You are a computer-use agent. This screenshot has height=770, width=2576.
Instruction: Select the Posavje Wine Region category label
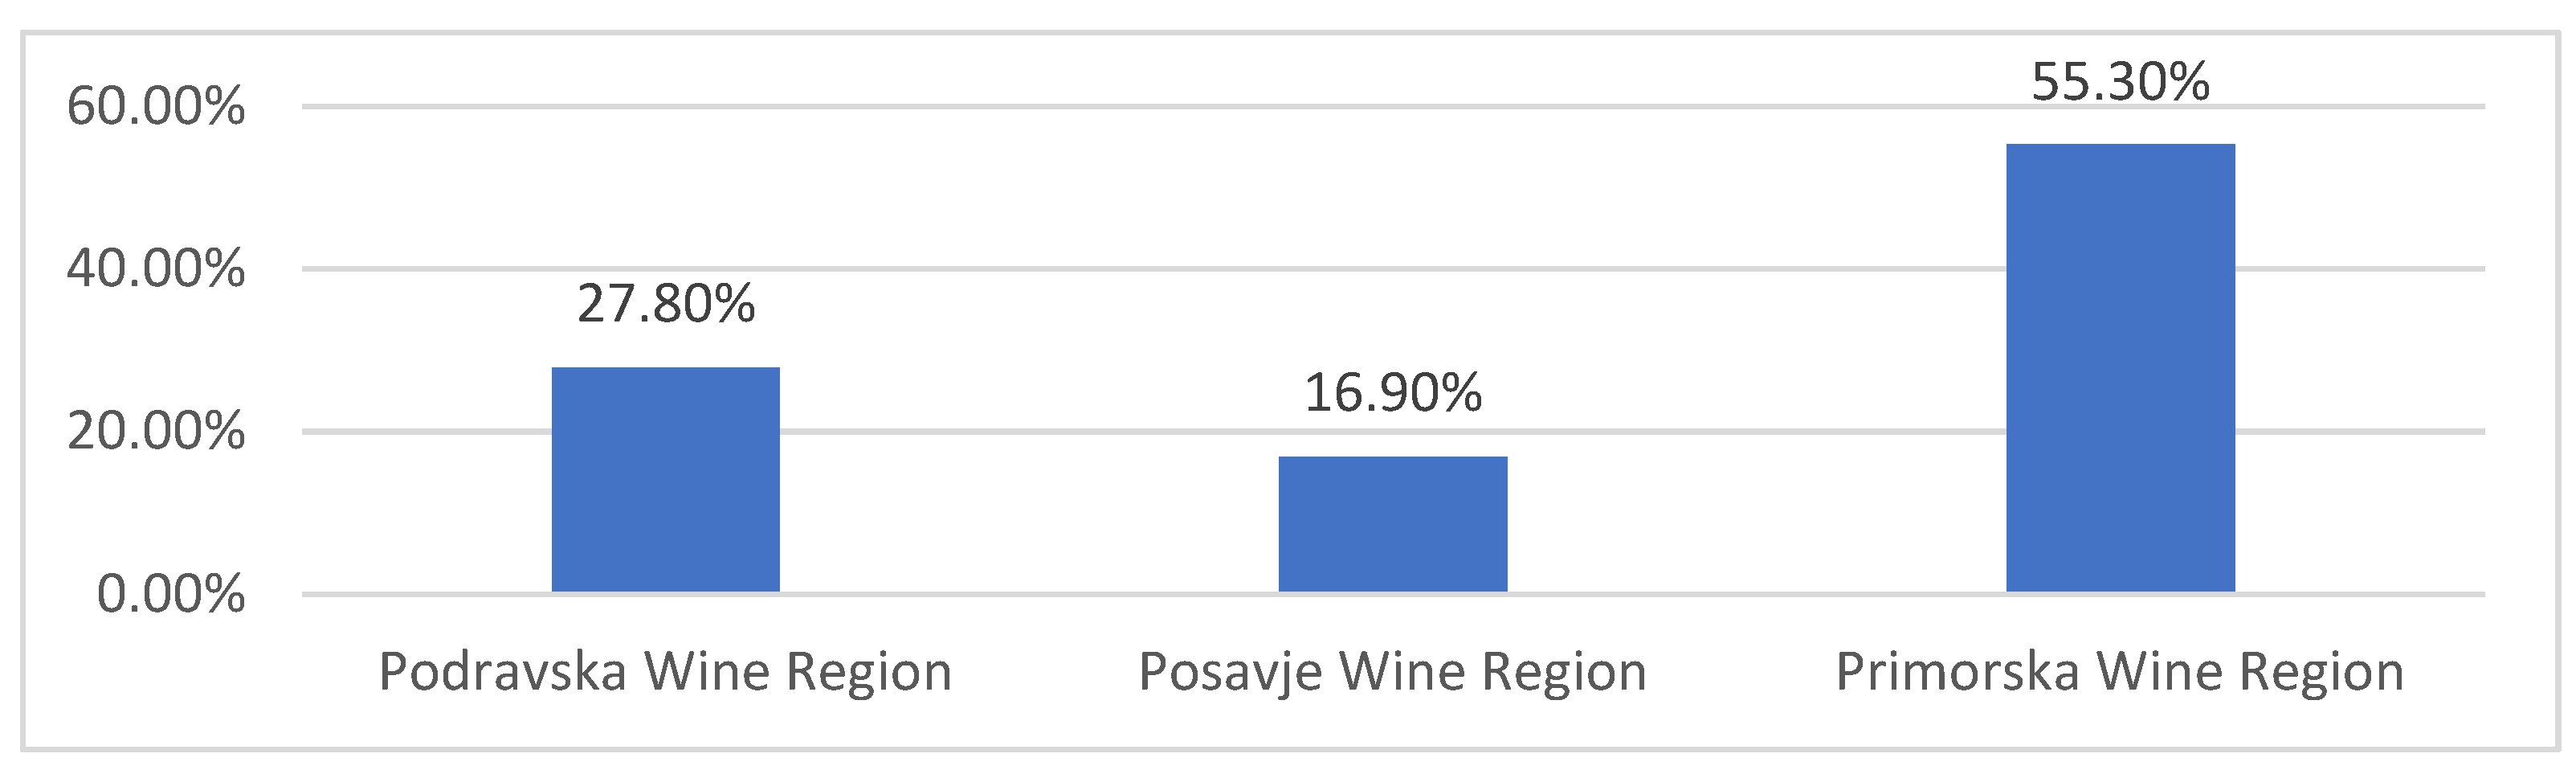click(x=1392, y=671)
